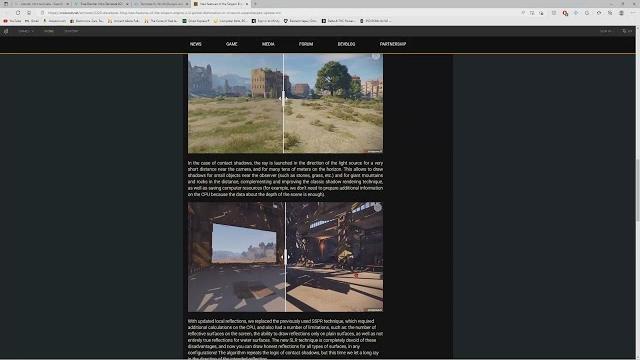Click the page vertical scrollbar thumb
Viewport: 640px width, 360px height.
(x=637, y=191)
